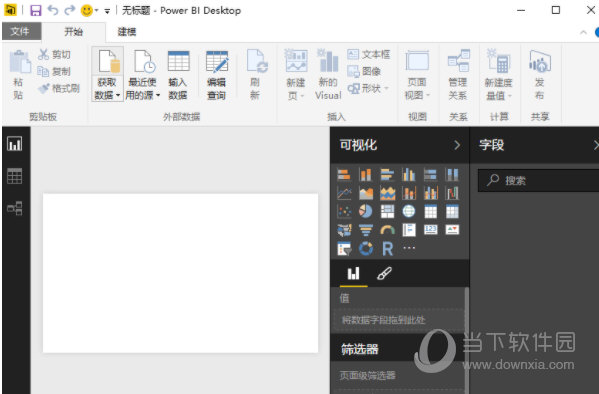The image size is (599, 394).
Task: Select the stacked column chart visual
Action: (366, 175)
